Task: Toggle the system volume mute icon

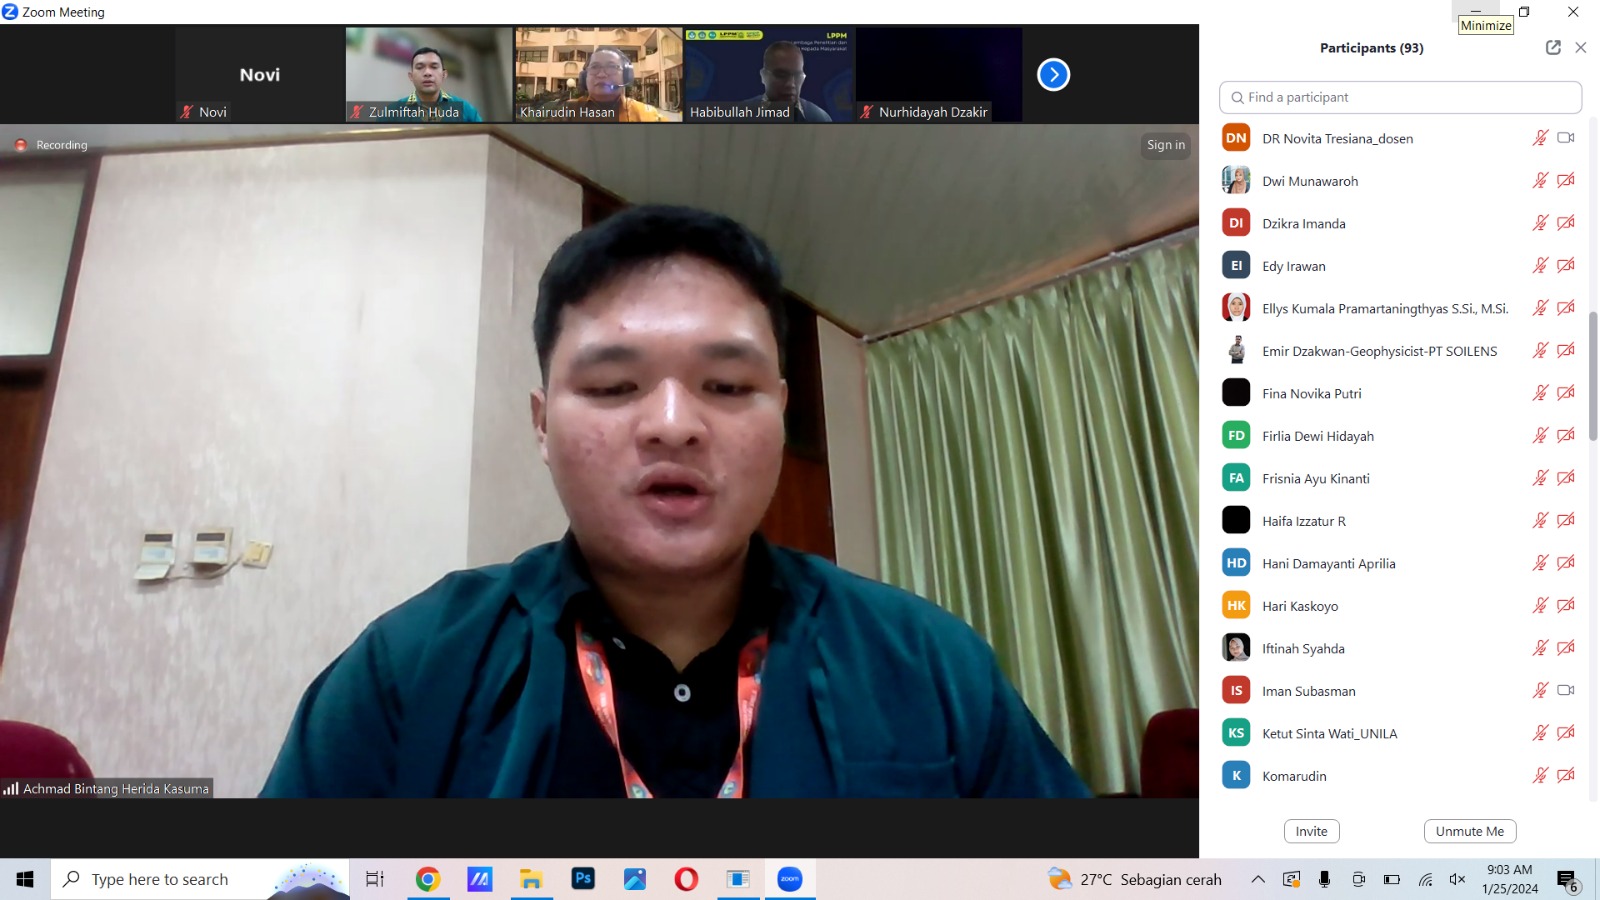Action: tap(1457, 880)
